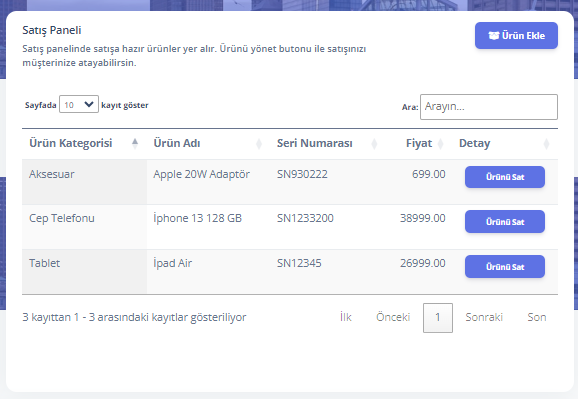Select the Aksesuar category cell
This screenshot has height=399, width=578.
coord(84,182)
